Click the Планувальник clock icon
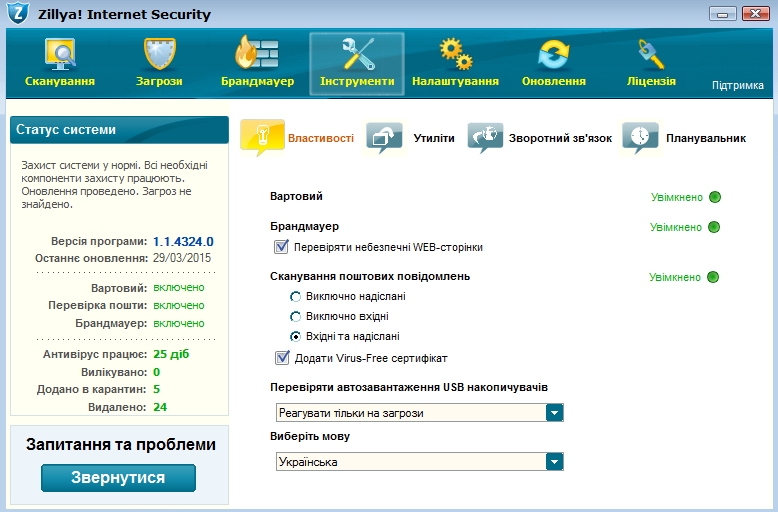The width and height of the screenshot is (778, 512). [x=640, y=137]
